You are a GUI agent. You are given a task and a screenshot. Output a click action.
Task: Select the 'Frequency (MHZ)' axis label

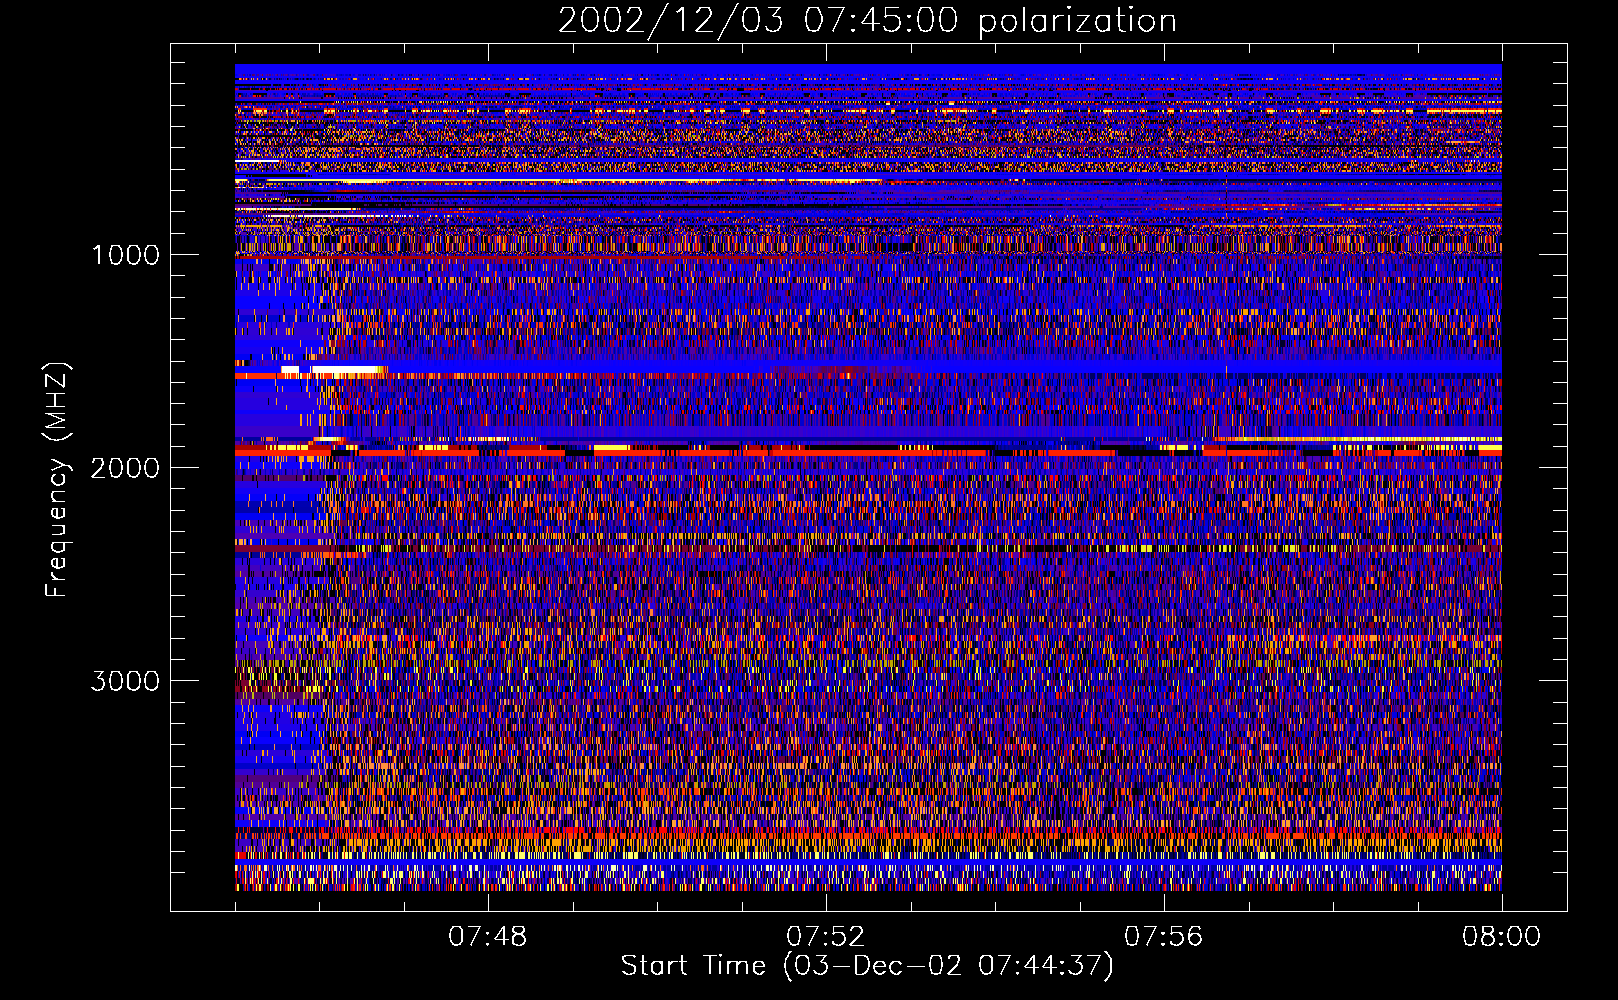tap(57, 480)
